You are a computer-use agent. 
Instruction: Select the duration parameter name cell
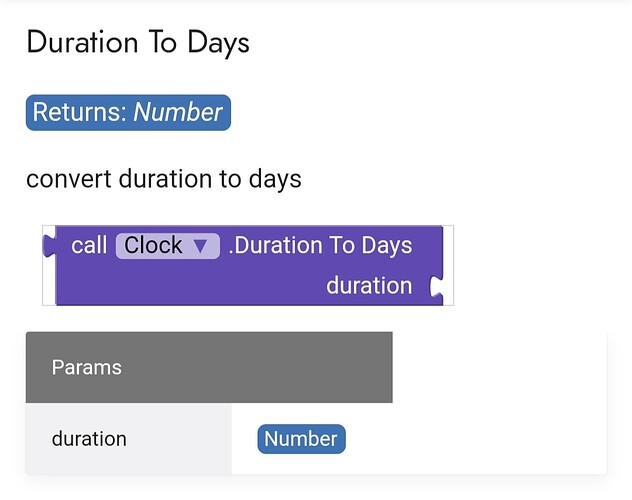(129, 439)
